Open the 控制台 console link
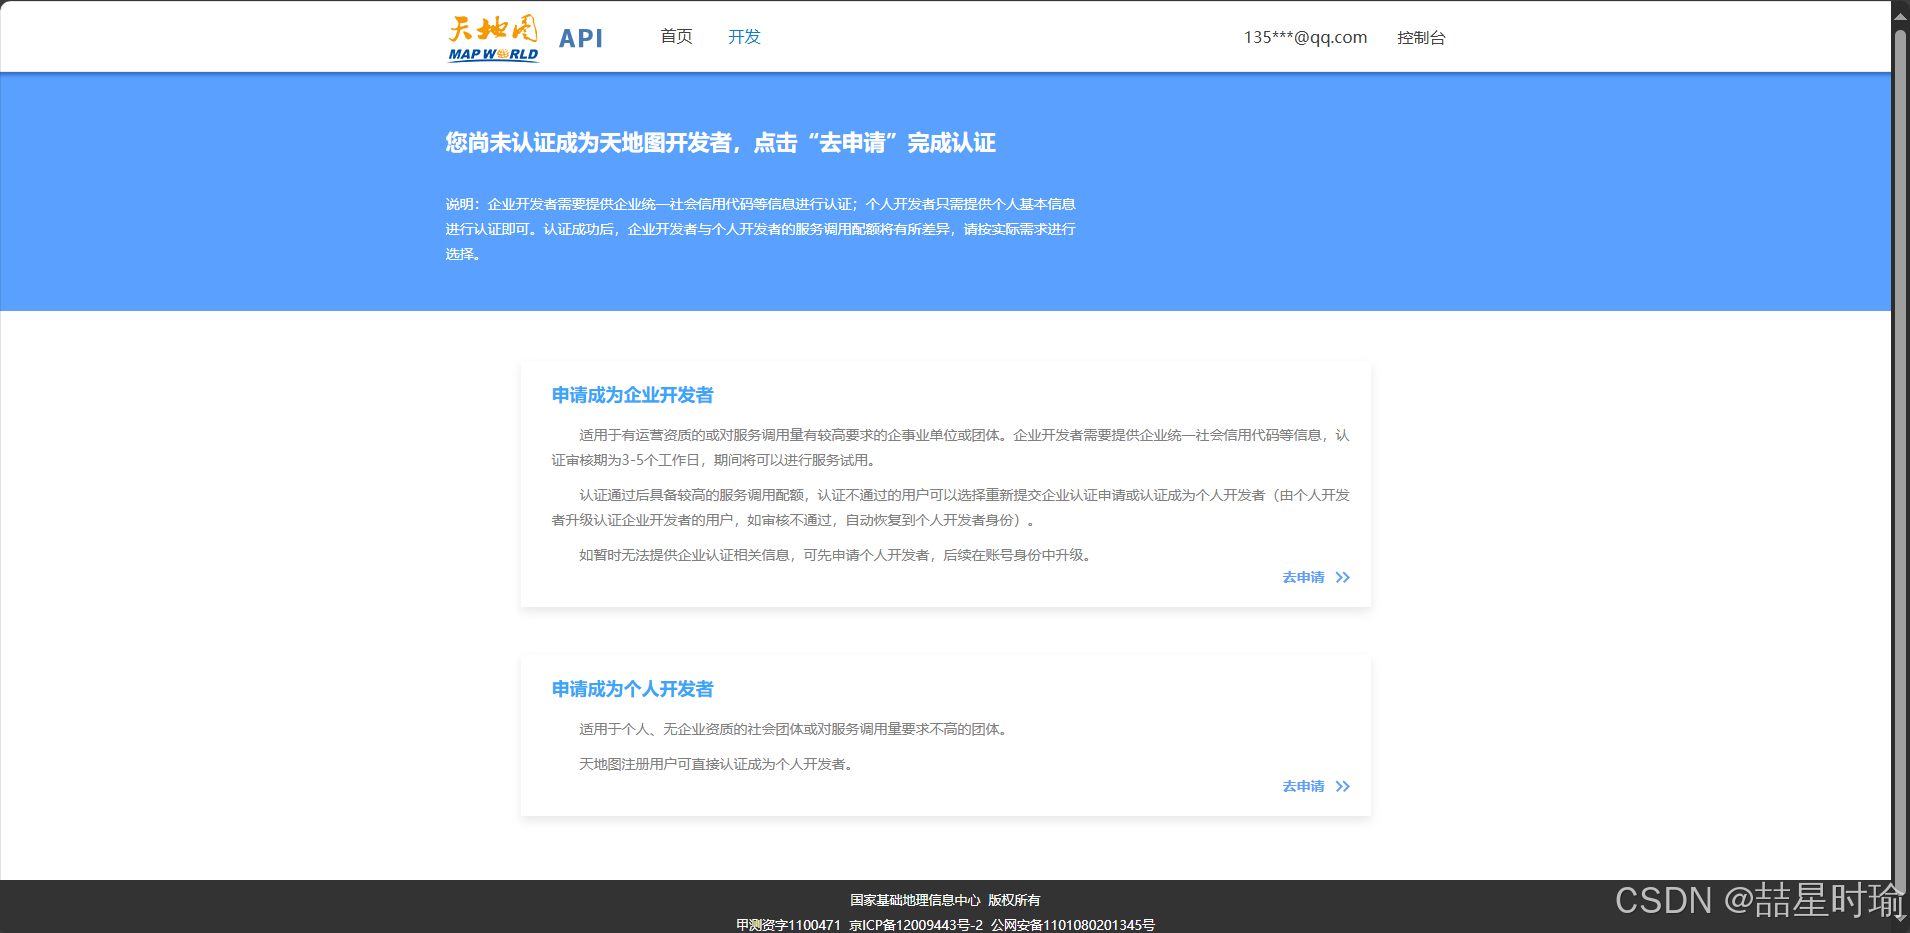Screen dimensions: 1910x933 tap(1421, 38)
